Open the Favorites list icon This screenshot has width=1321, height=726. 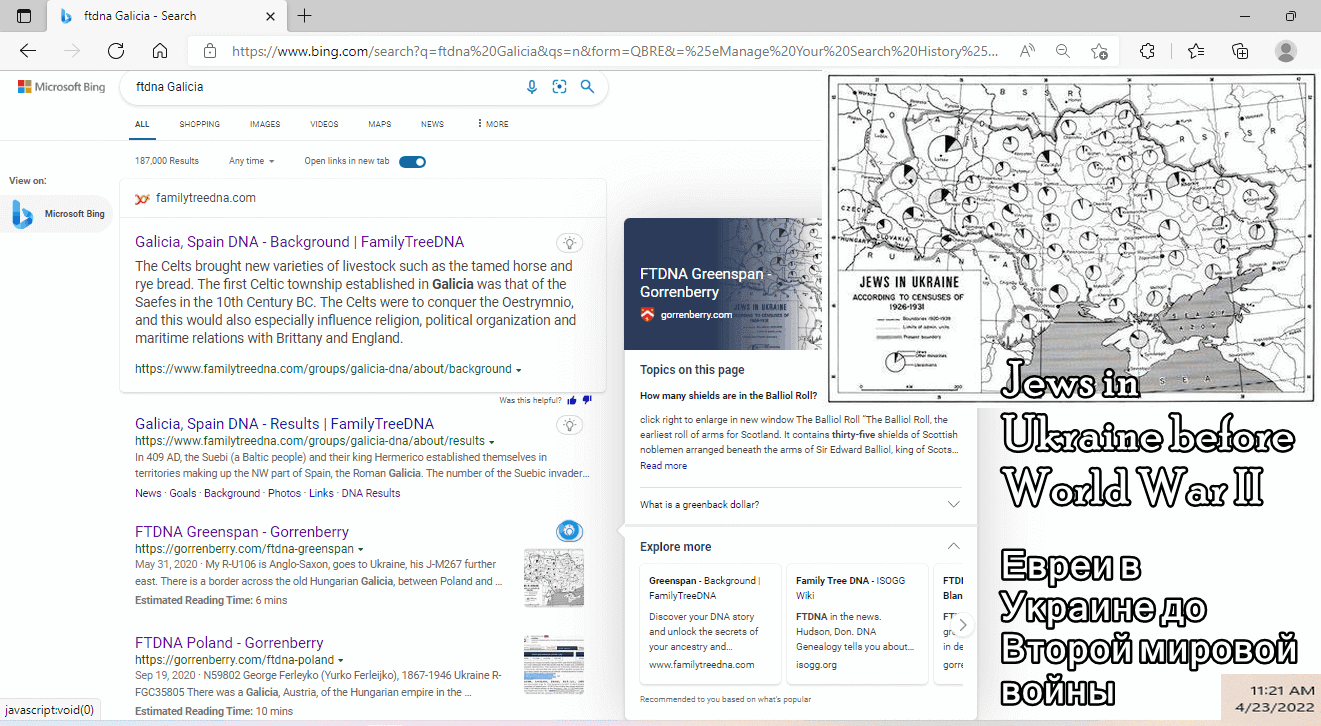click(x=1196, y=51)
